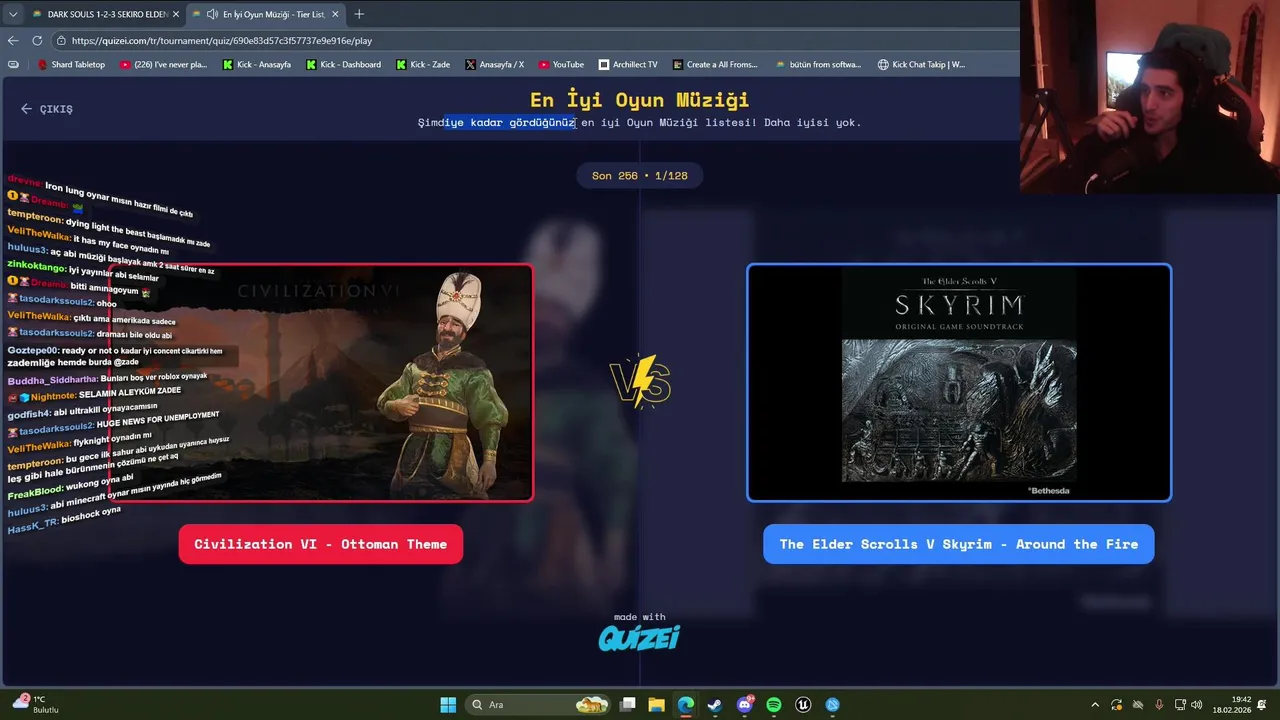
Task: Open the Kick - Dashboard bookmark
Action: pyautogui.click(x=343, y=64)
